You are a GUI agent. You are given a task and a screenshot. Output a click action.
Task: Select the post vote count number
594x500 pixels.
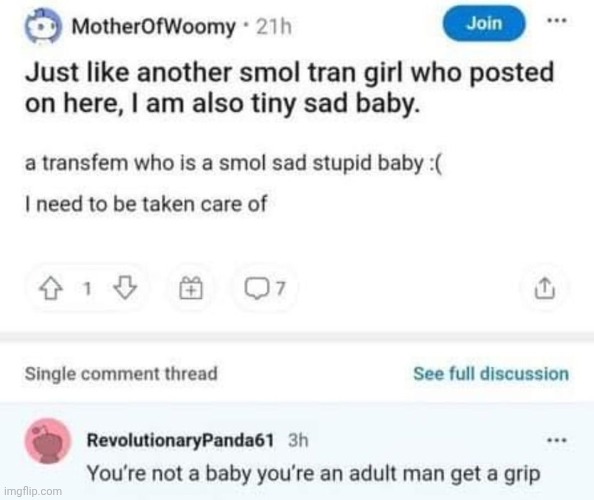88,289
